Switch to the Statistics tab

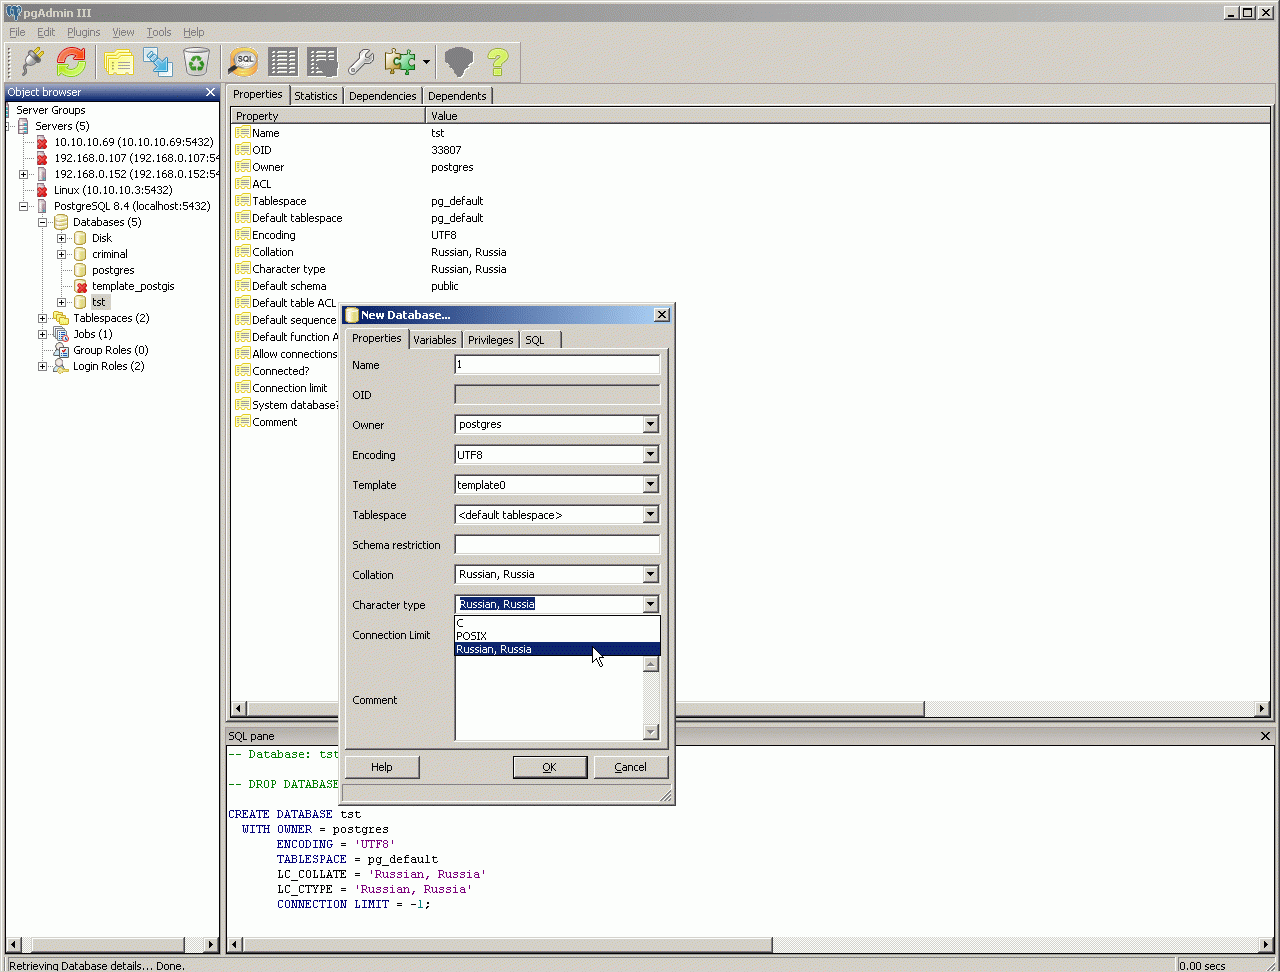[316, 96]
